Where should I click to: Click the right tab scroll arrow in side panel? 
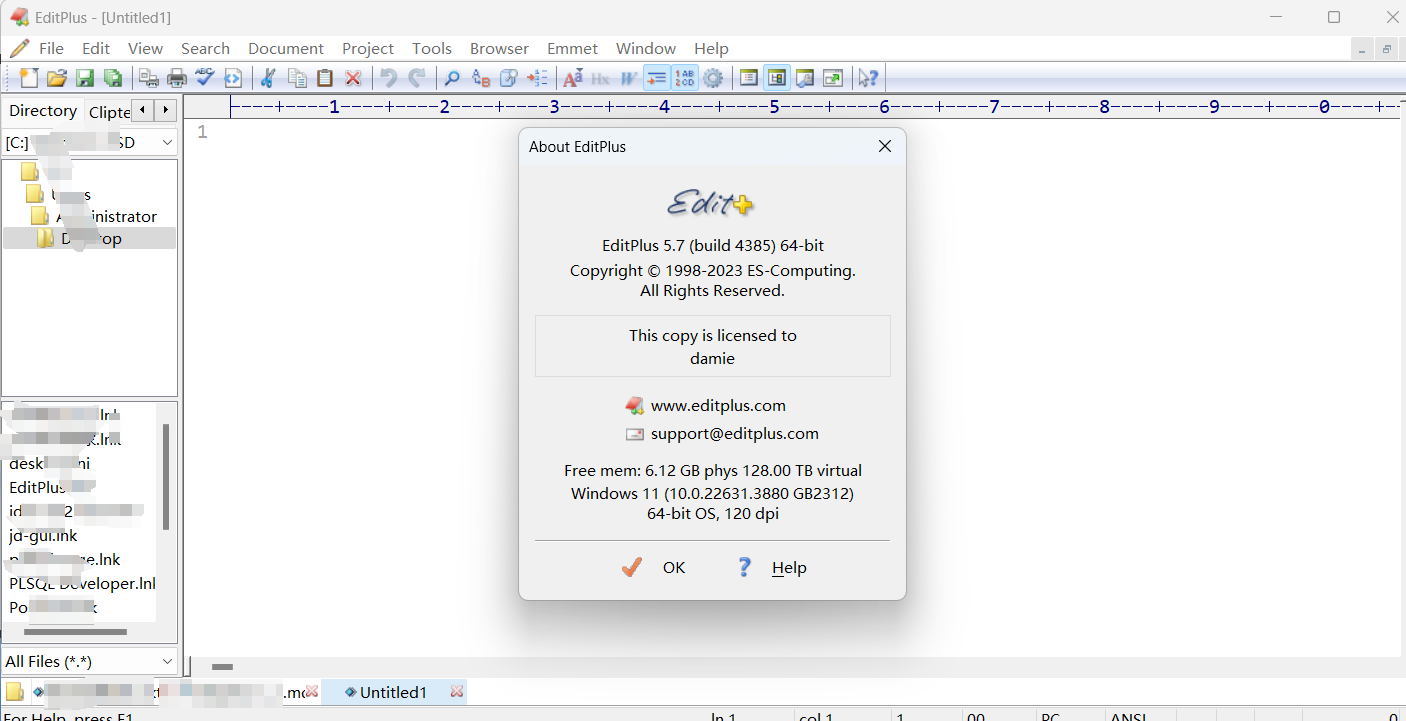click(166, 110)
